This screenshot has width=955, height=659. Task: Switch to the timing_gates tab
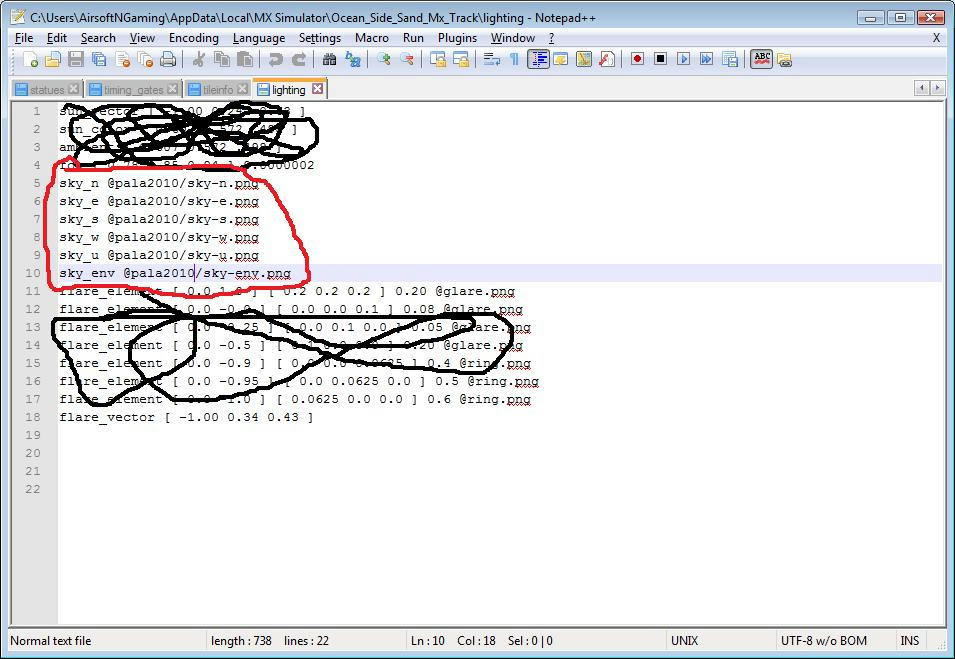point(133,90)
